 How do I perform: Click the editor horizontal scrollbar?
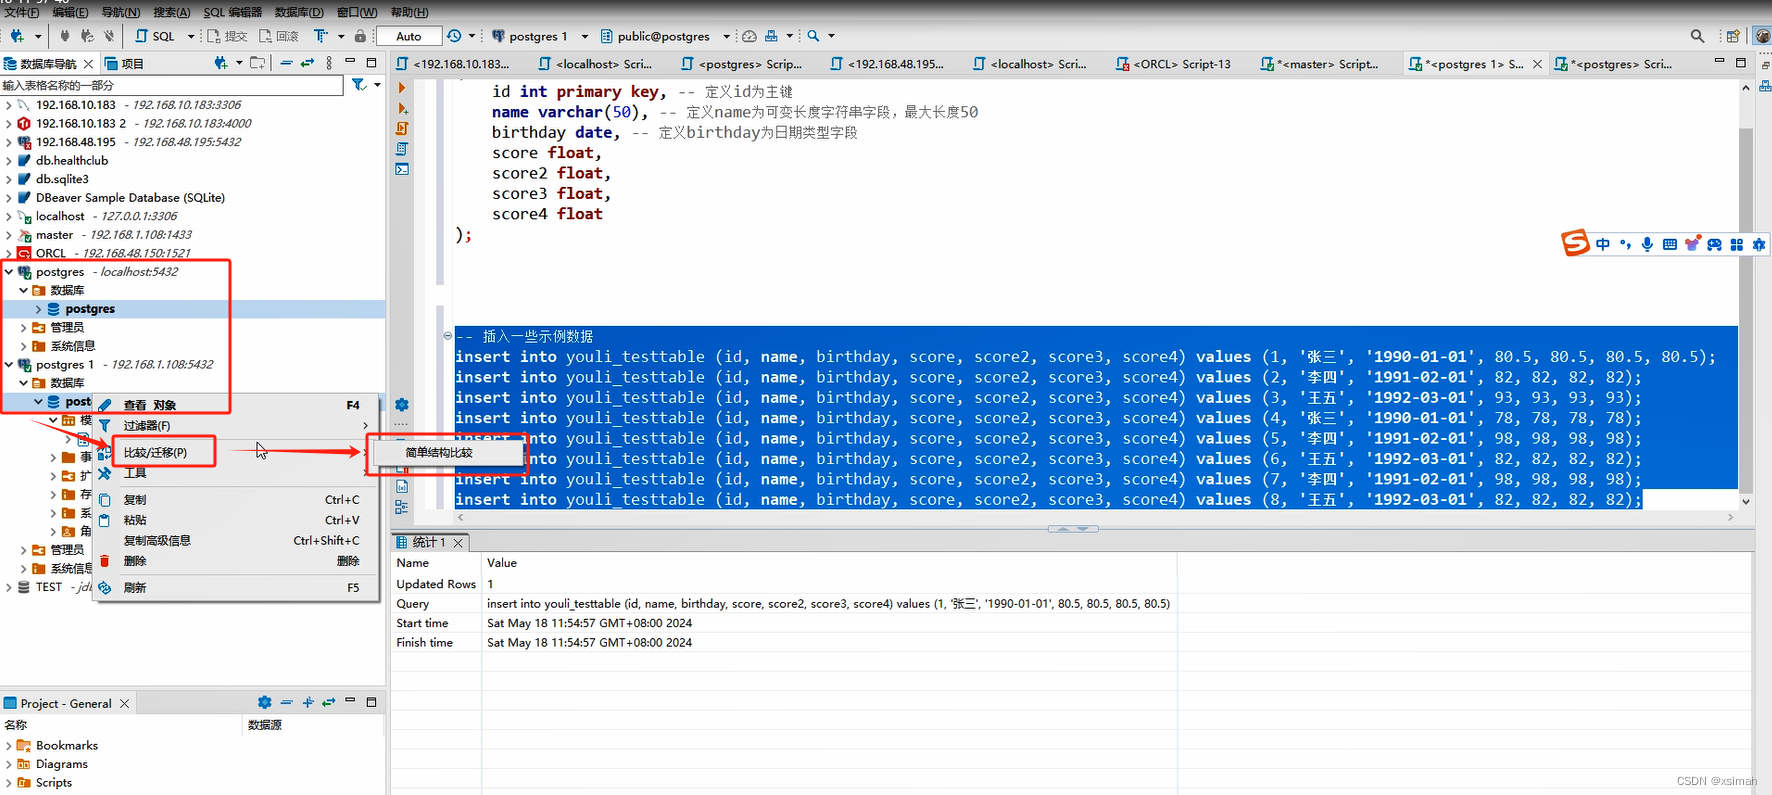pos(1095,517)
